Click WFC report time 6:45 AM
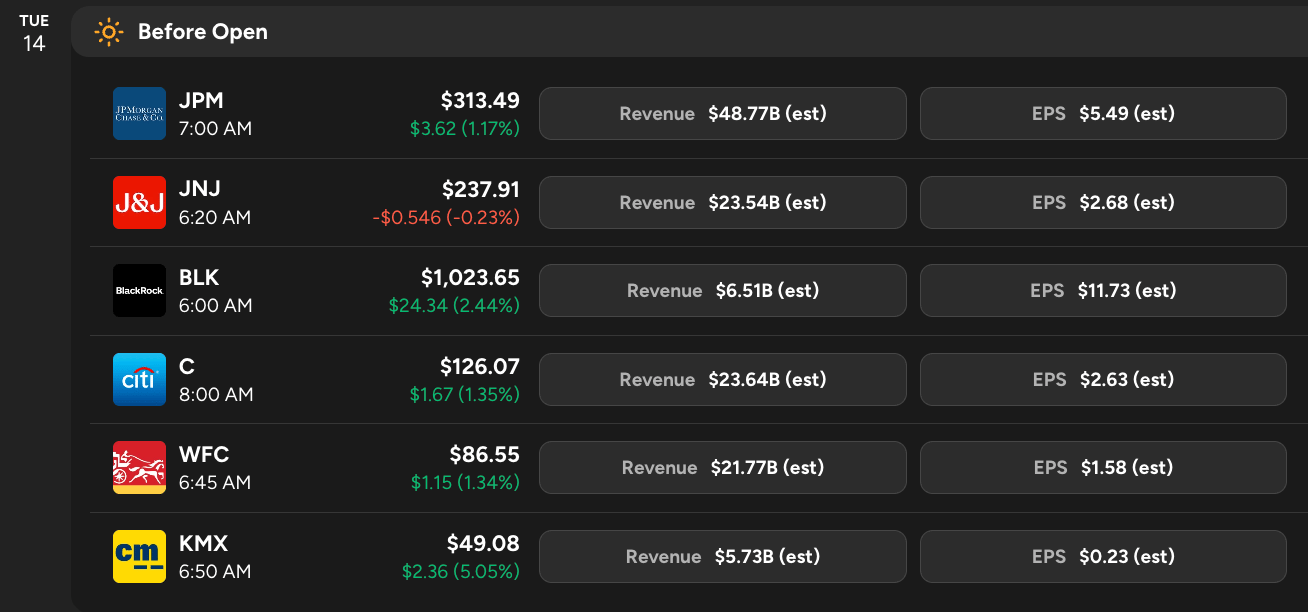 tap(215, 482)
